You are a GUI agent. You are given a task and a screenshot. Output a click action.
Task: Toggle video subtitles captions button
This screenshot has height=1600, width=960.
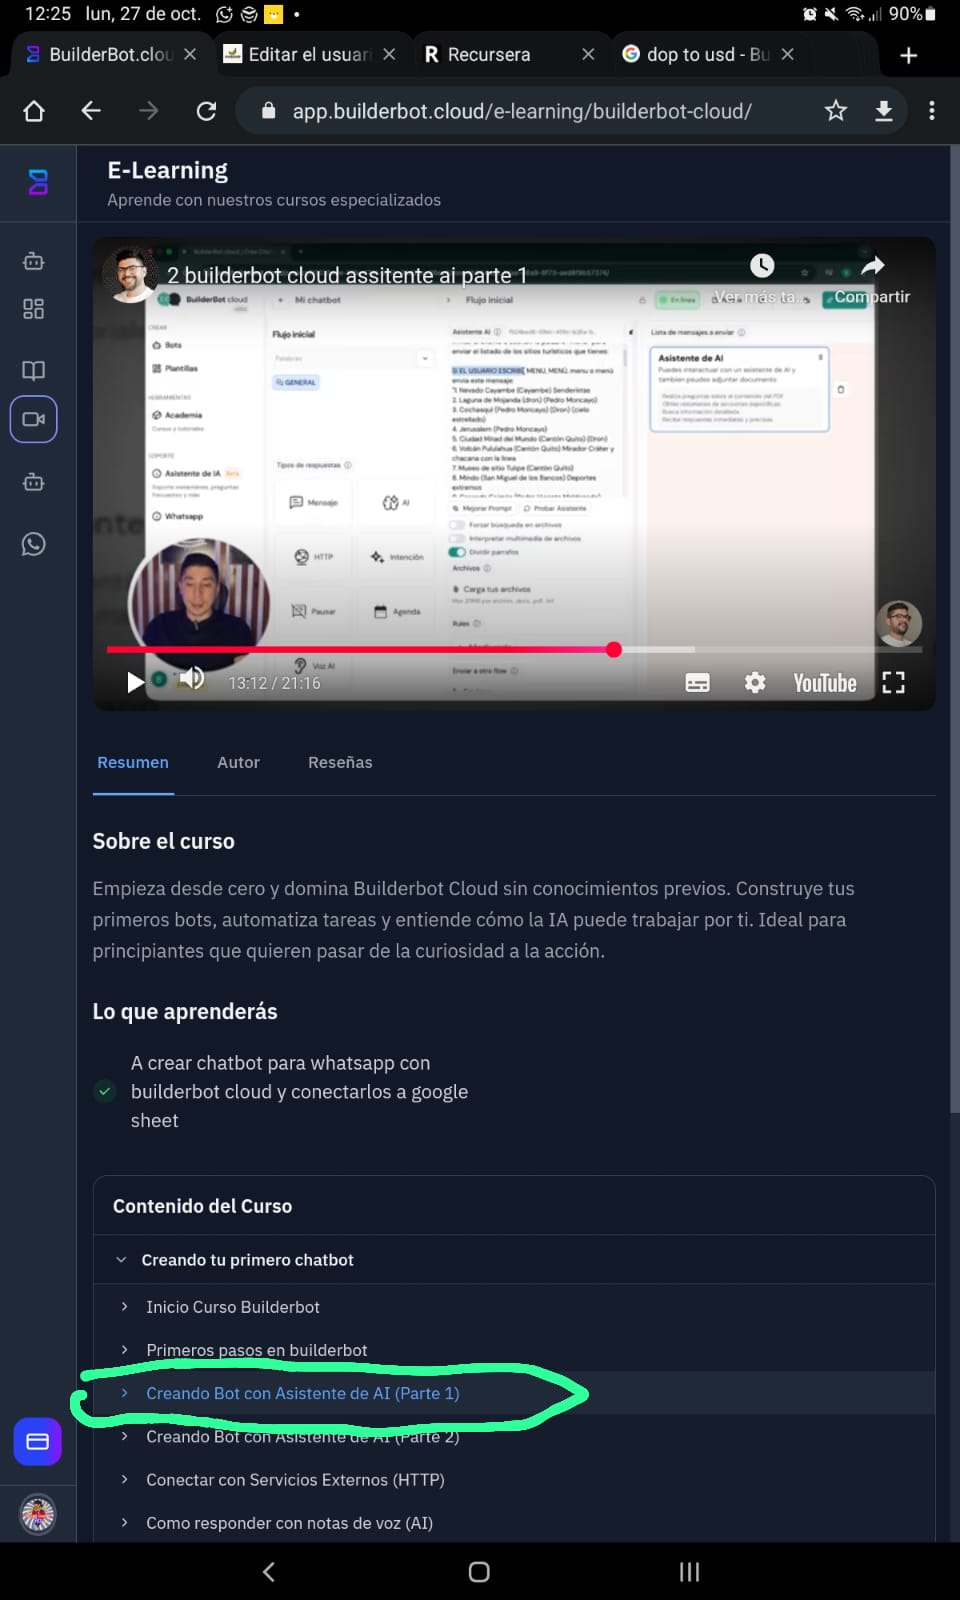click(697, 682)
